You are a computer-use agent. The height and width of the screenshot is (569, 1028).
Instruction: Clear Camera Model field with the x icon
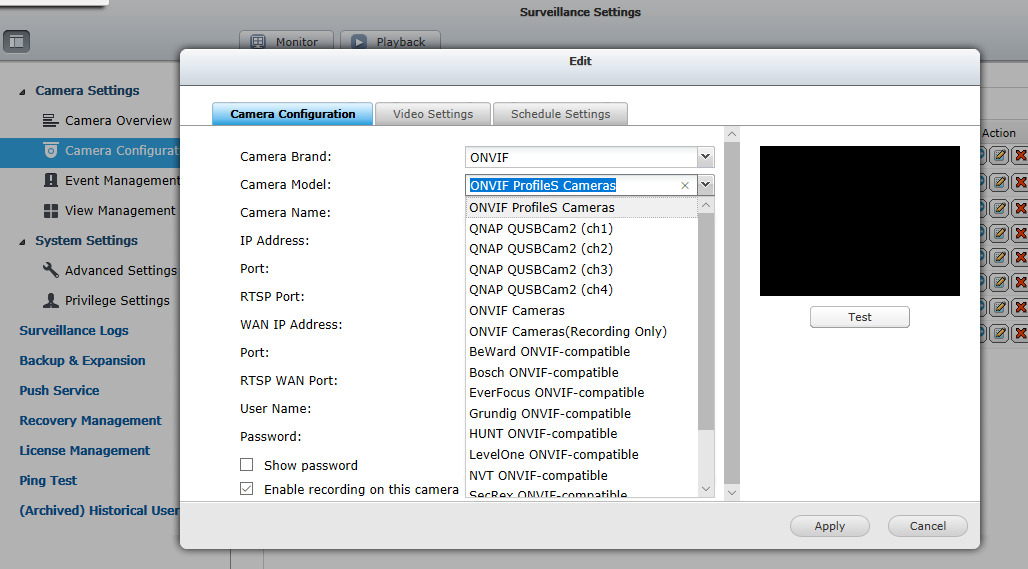click(x=685, y=185)
